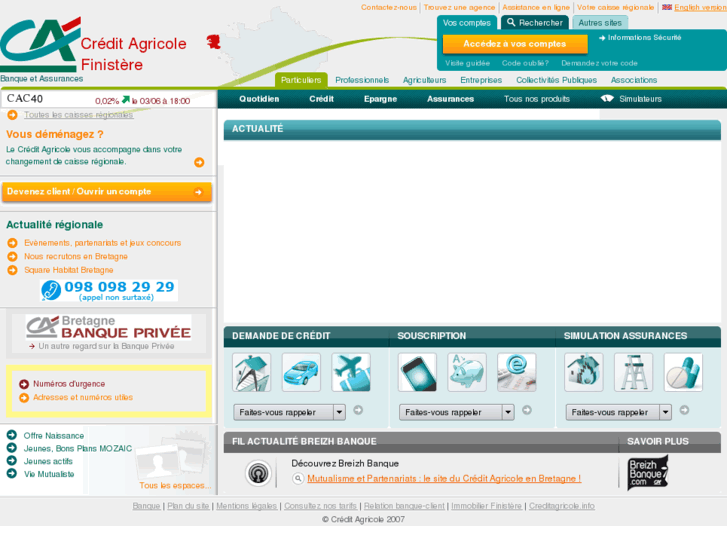Select the Professionnels tab

point(362,80)
